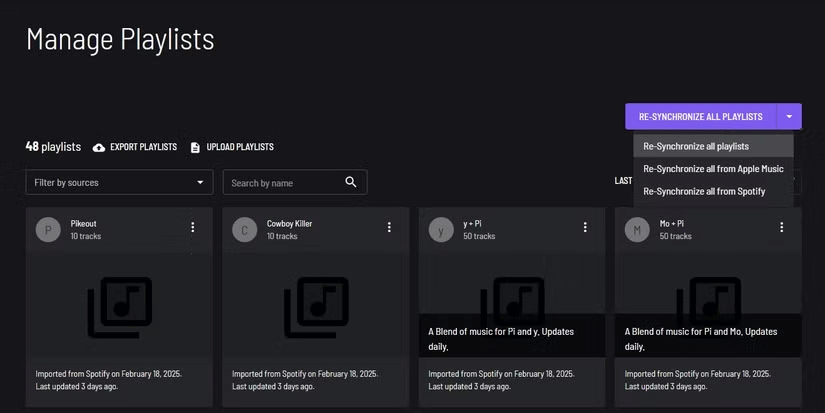Image resolution: width=825 pixels, height=413 pixels.
Task: Open the y + Pi playlist options menu
Action: [x=585, y=228]
